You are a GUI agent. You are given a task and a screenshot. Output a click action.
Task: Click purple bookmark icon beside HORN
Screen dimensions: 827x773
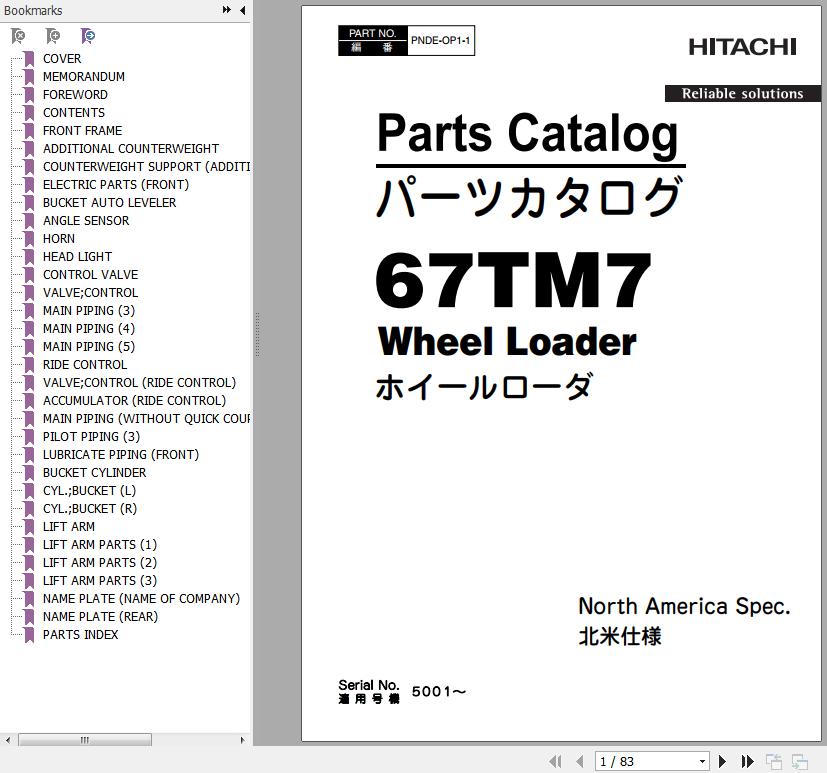[x=30, y=239]
